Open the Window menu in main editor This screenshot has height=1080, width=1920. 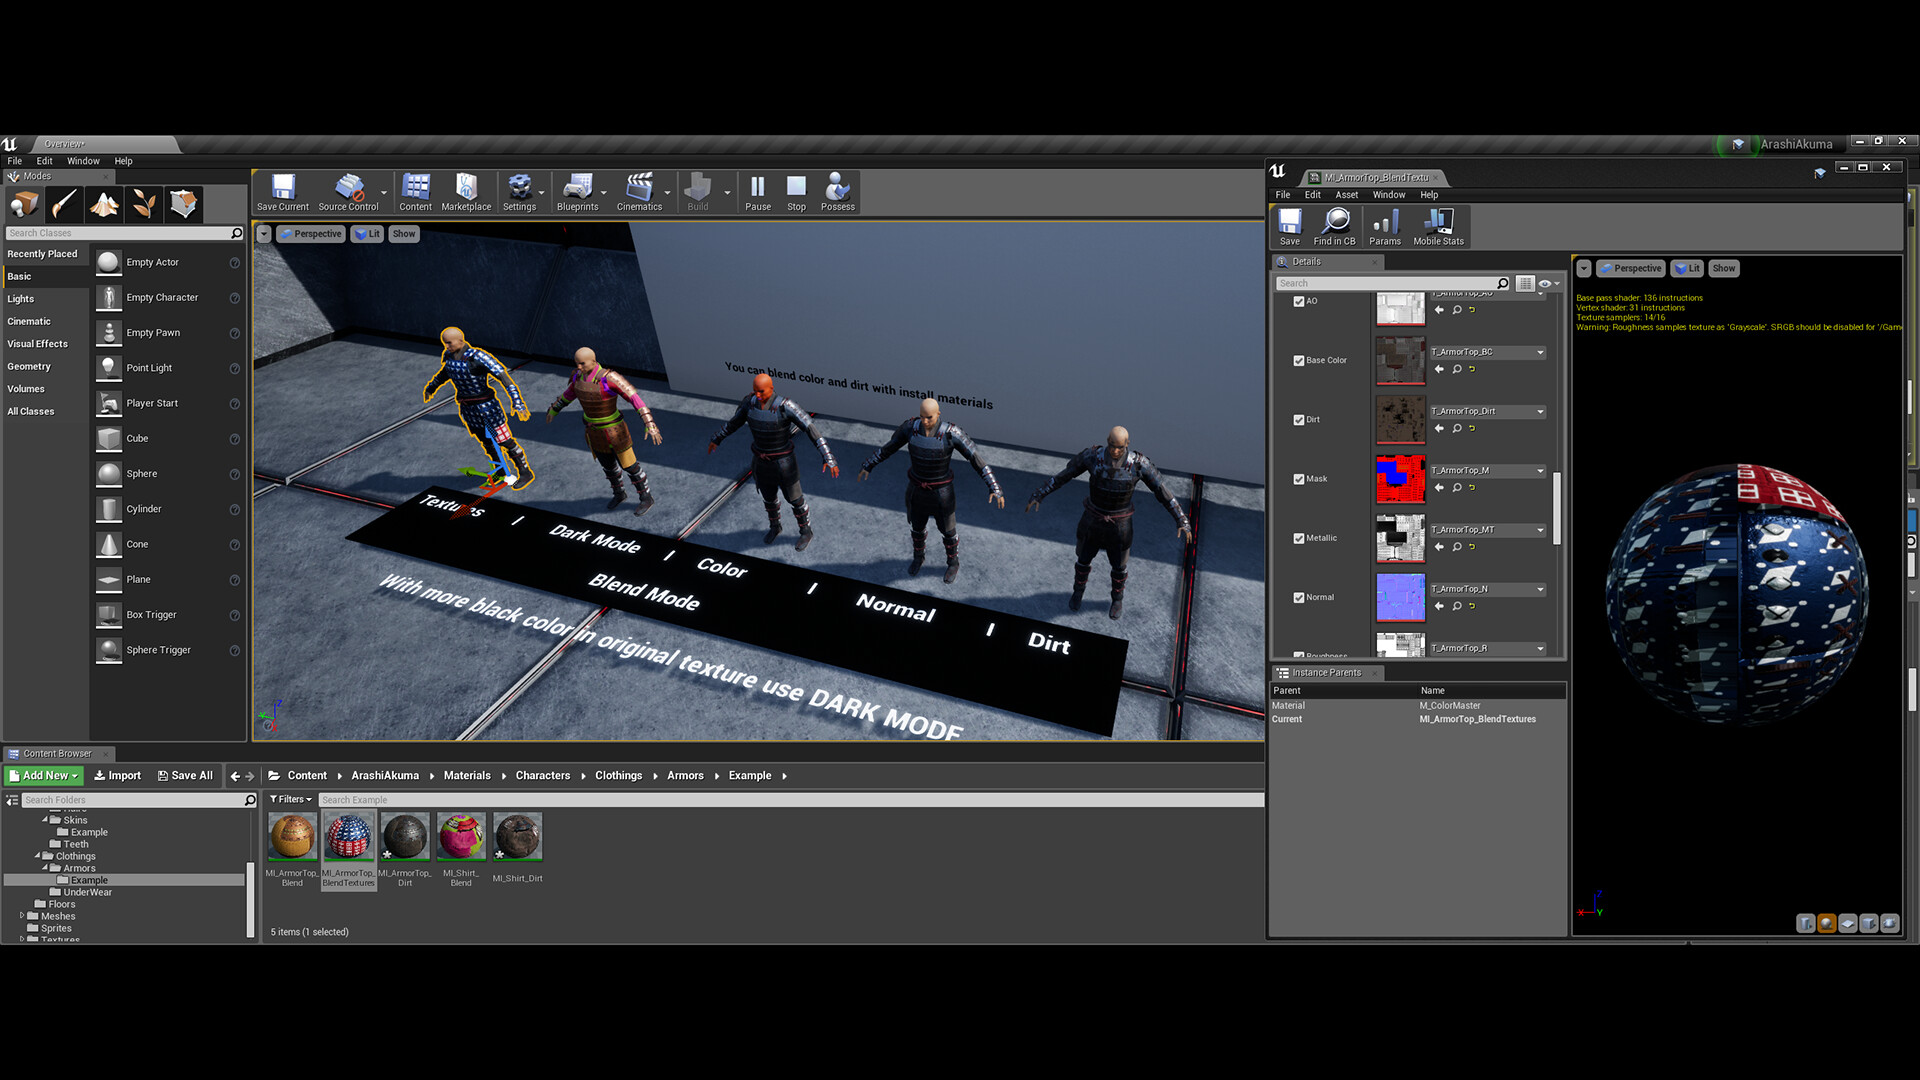pos(83,161)
